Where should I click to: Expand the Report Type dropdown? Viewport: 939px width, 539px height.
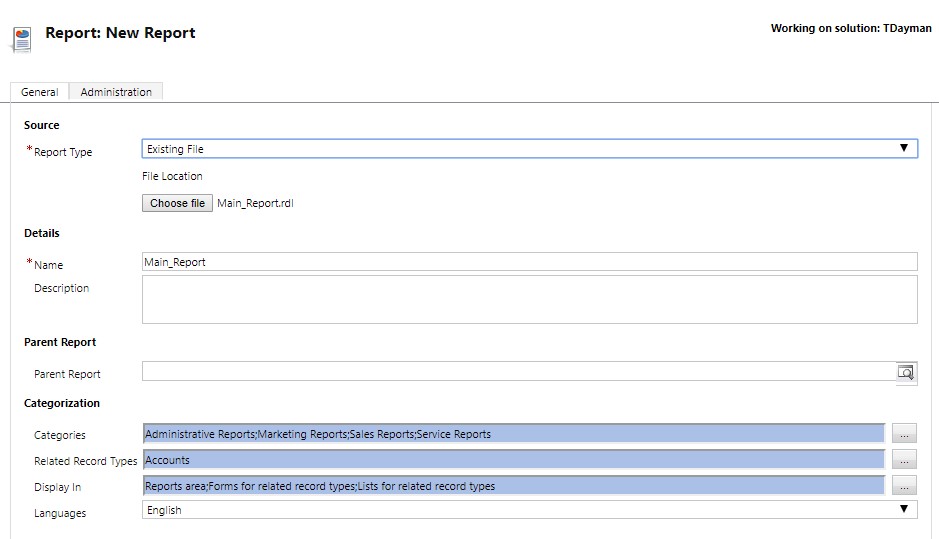click(529, 149)
